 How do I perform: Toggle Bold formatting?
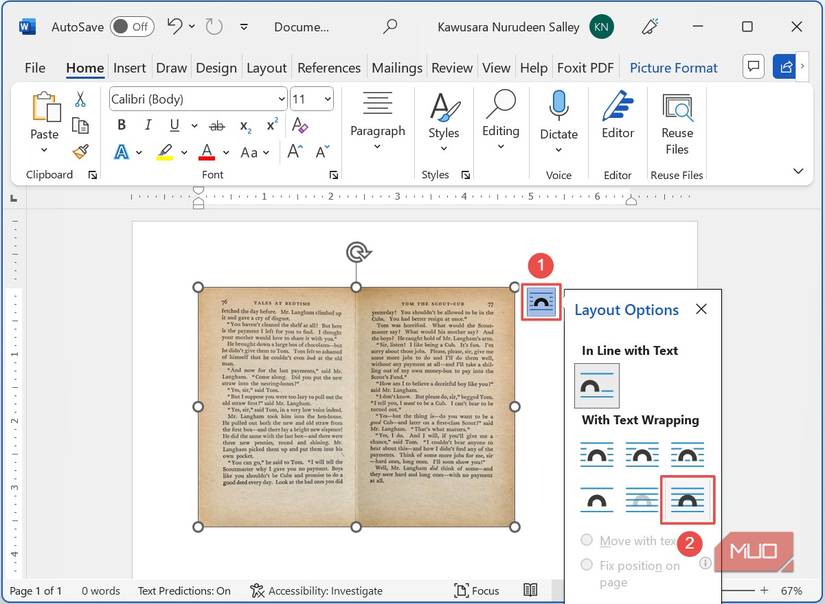121,124
